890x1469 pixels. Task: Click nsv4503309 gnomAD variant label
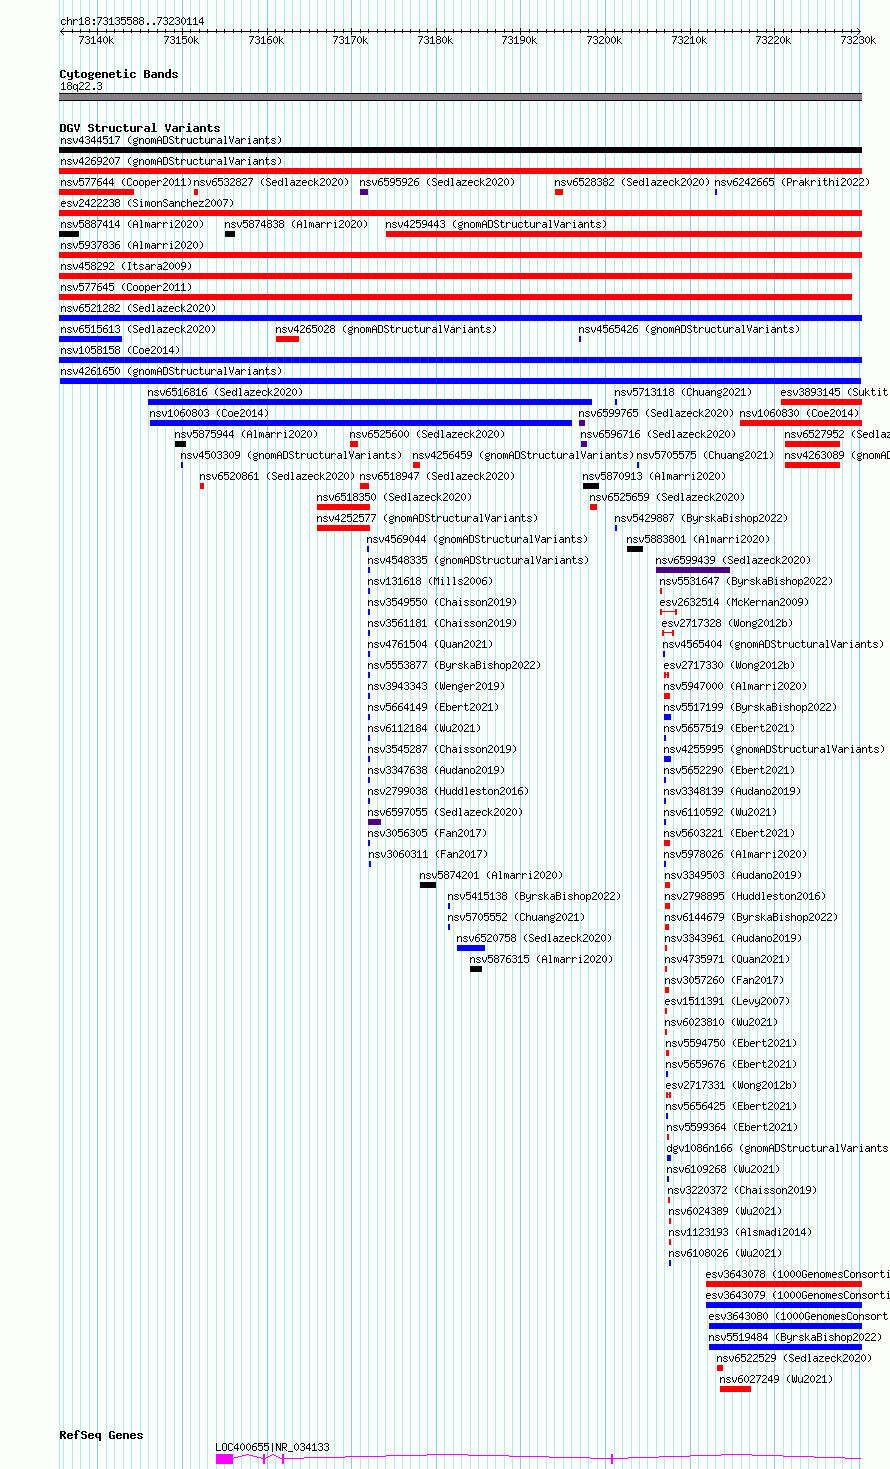[291, 456]
